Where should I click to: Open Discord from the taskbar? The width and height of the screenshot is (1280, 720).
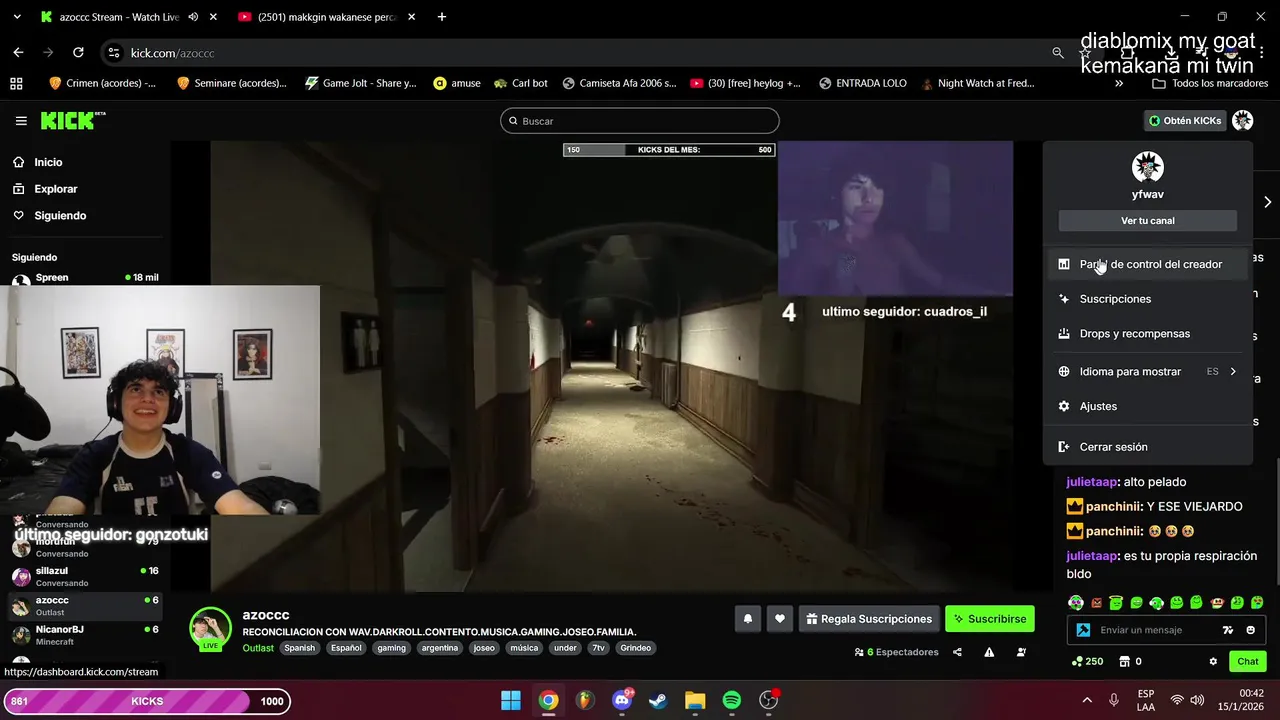coord(621,701)
